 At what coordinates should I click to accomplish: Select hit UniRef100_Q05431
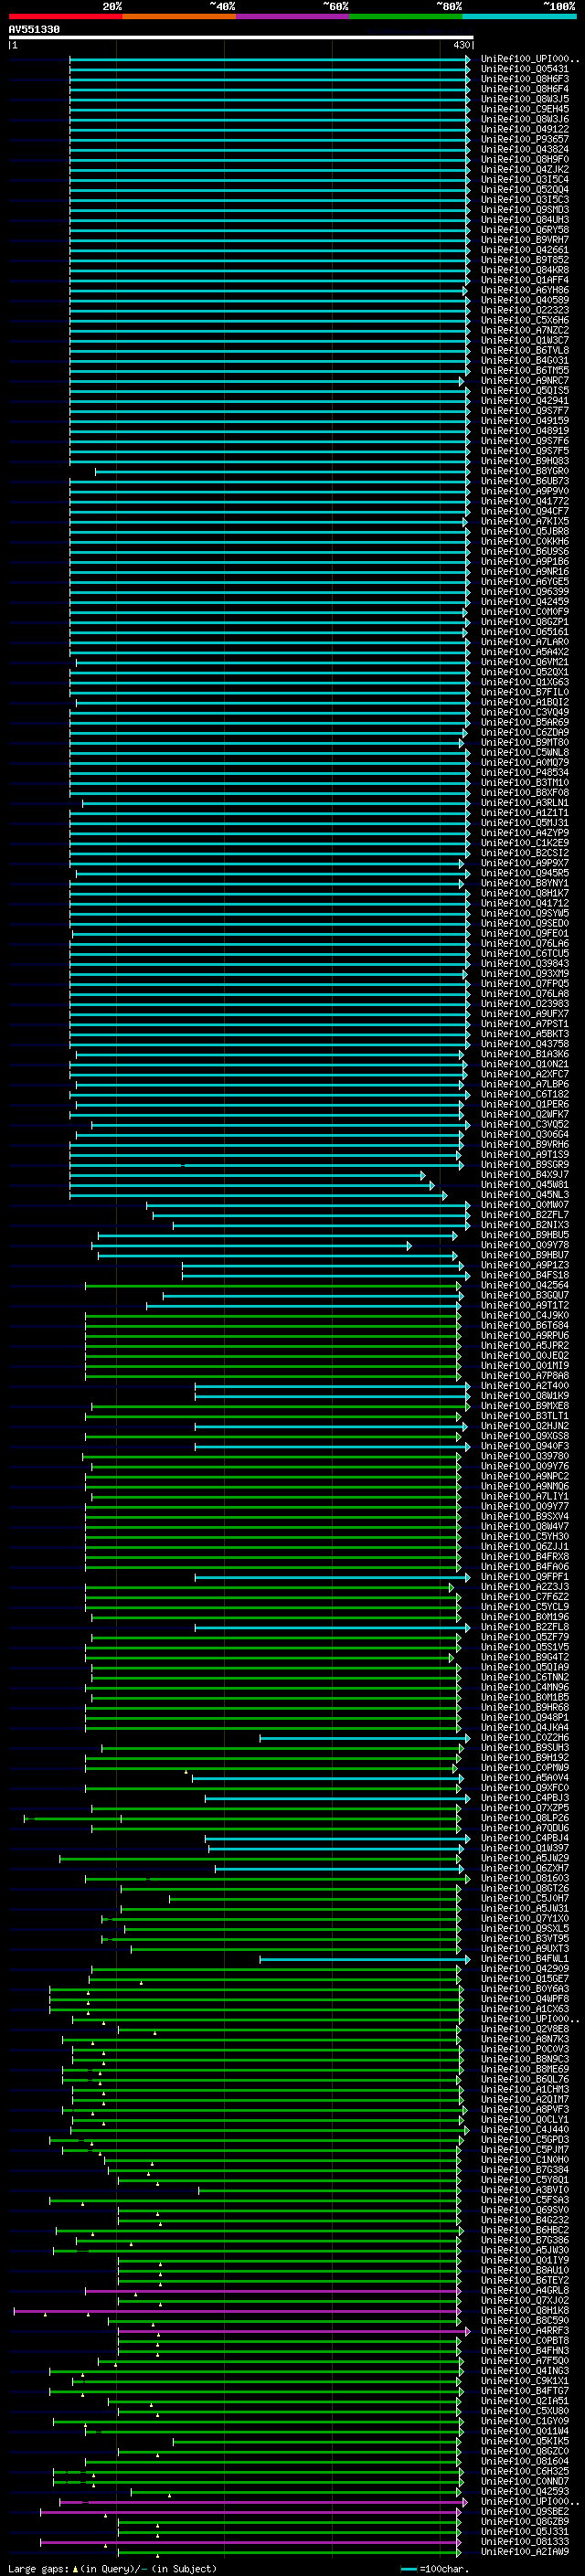tap(525, 69)
